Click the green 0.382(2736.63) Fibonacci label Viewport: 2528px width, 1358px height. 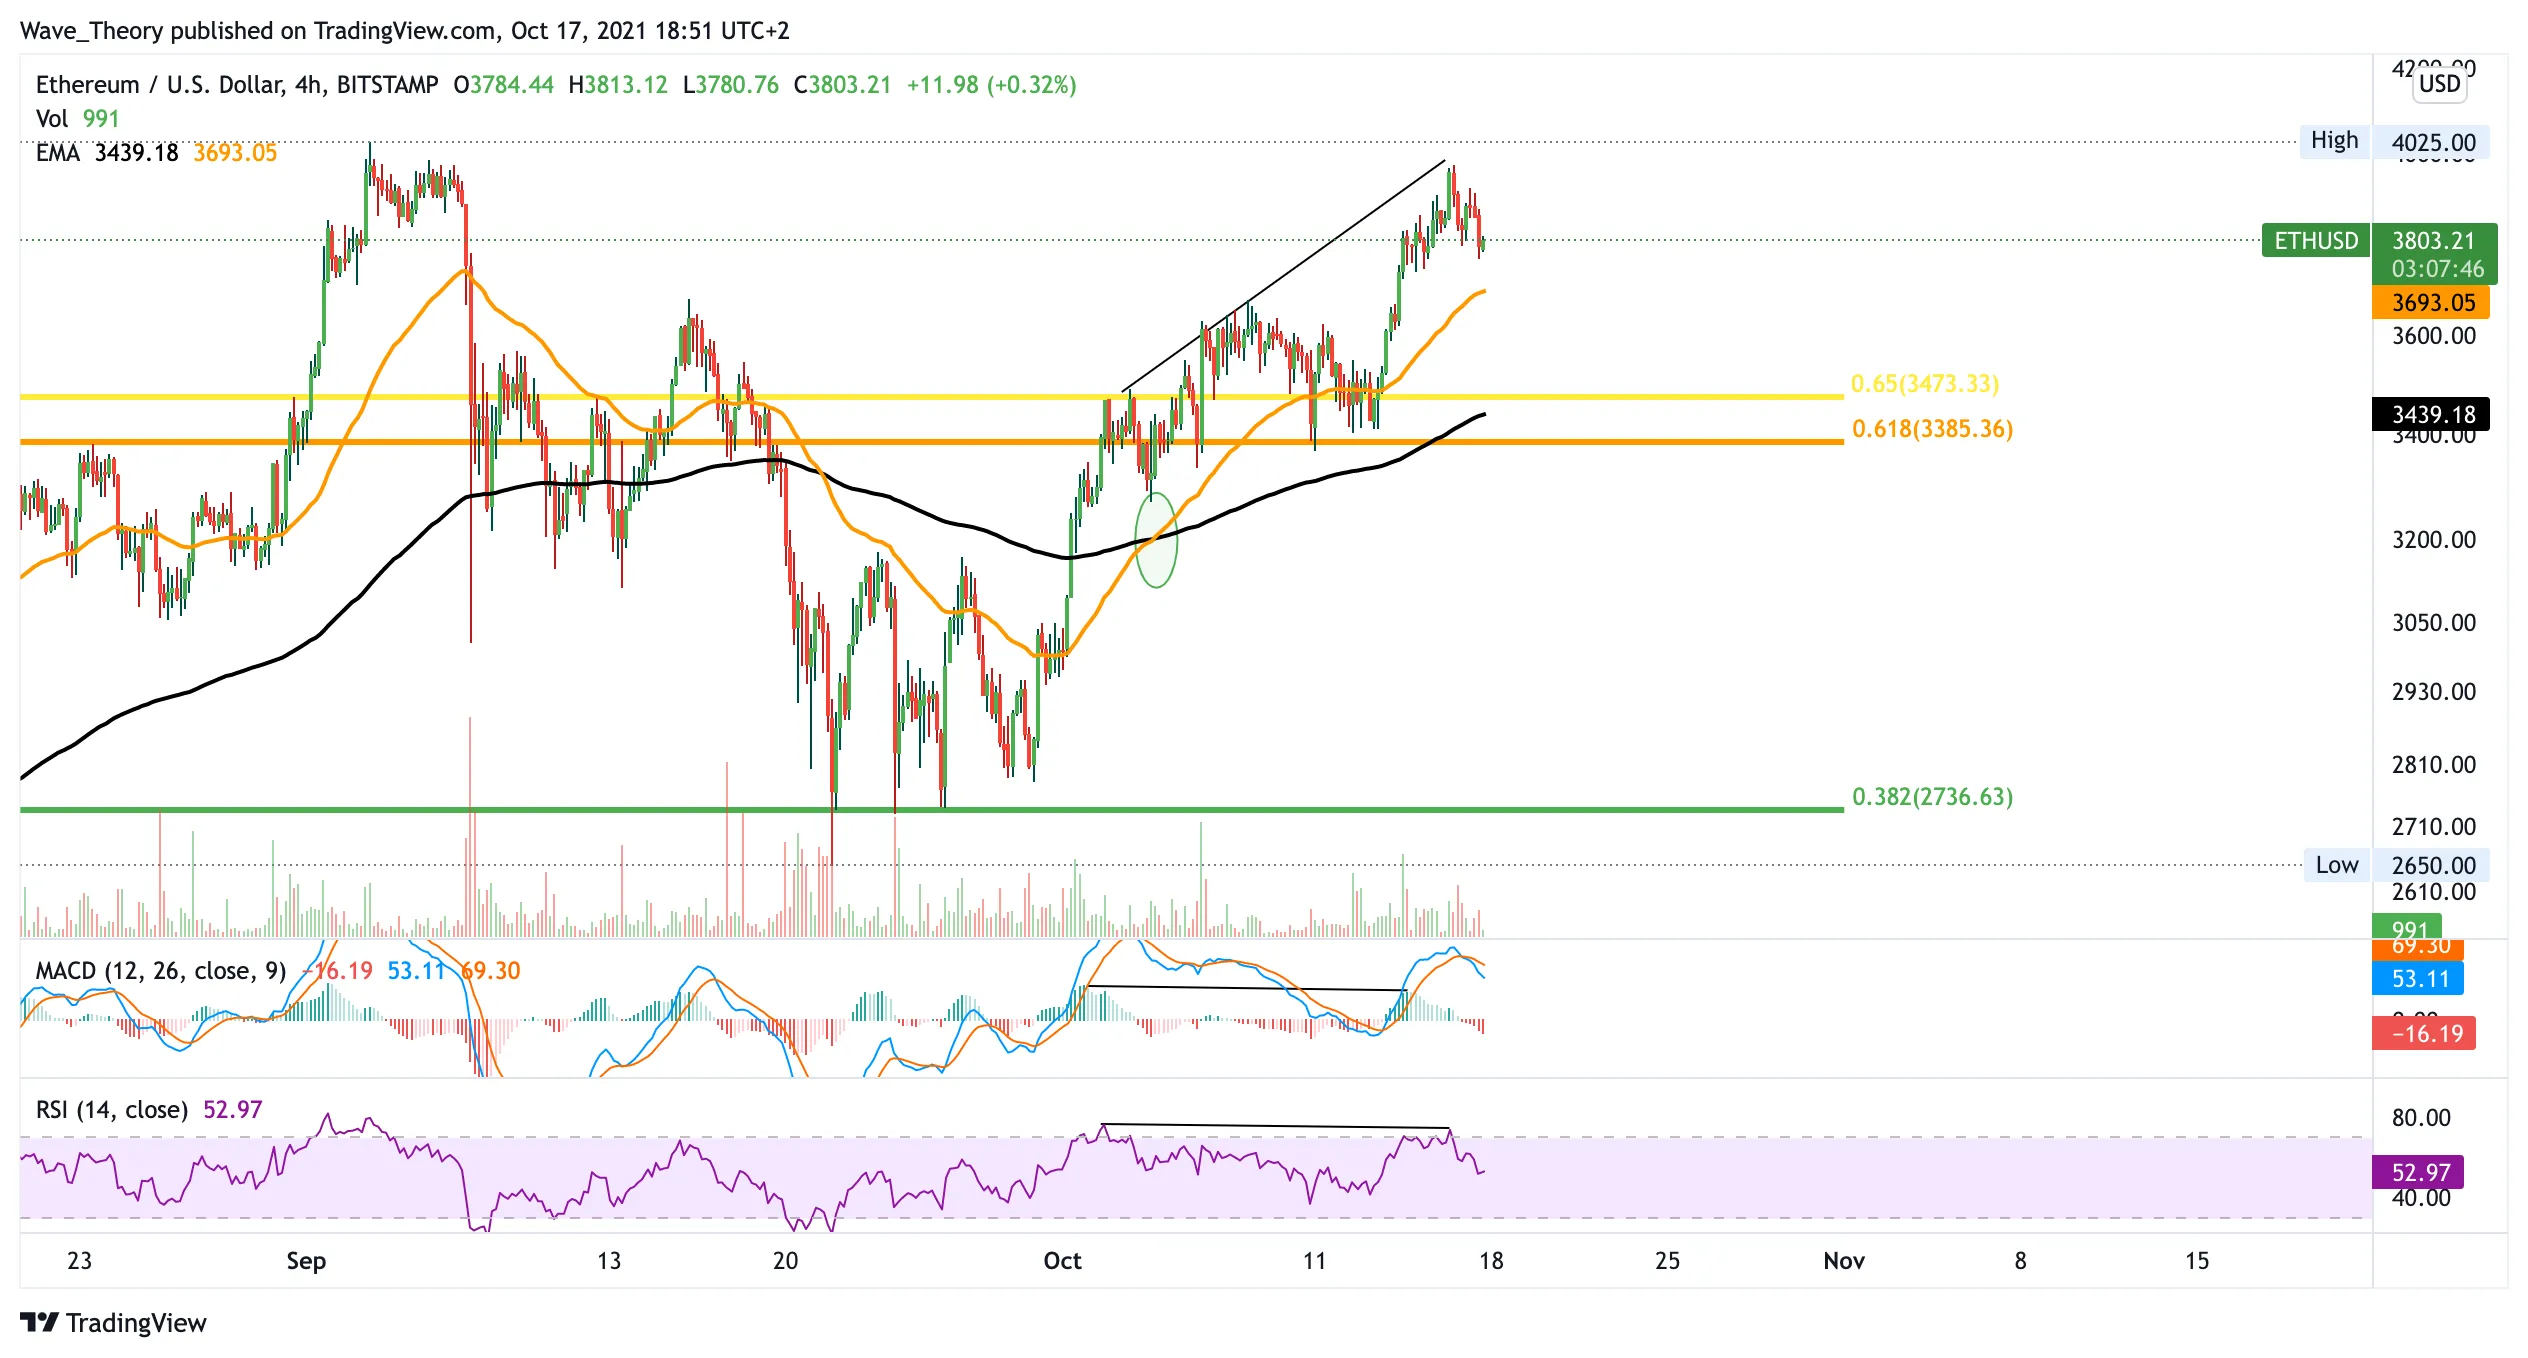(1932, 797)
